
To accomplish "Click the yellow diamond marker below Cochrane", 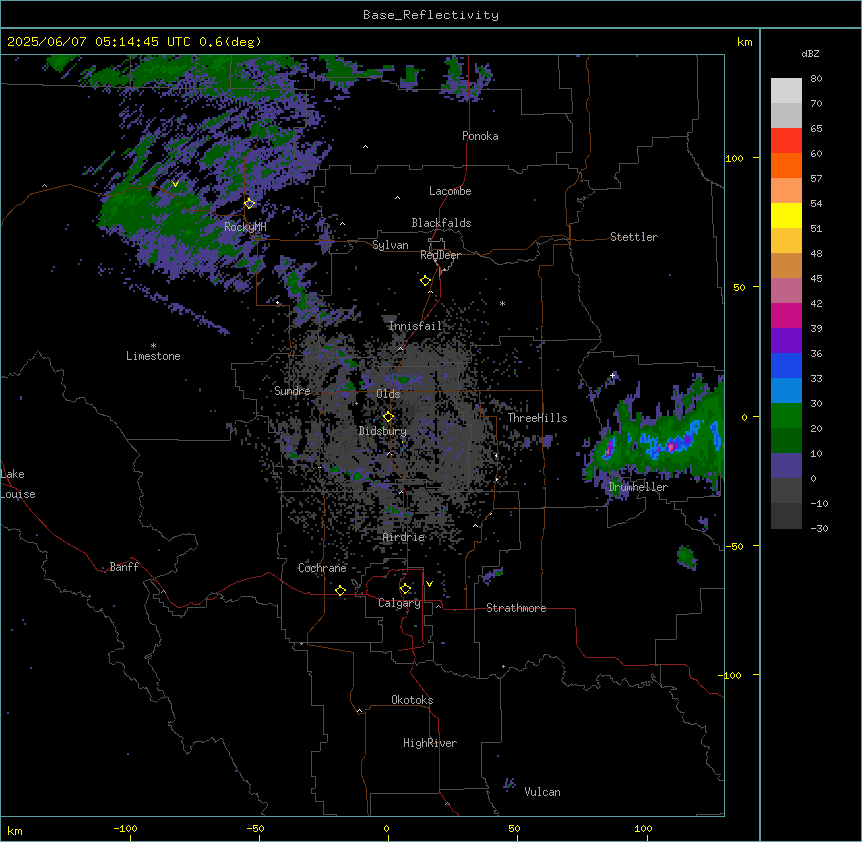I will coord(340,590).
